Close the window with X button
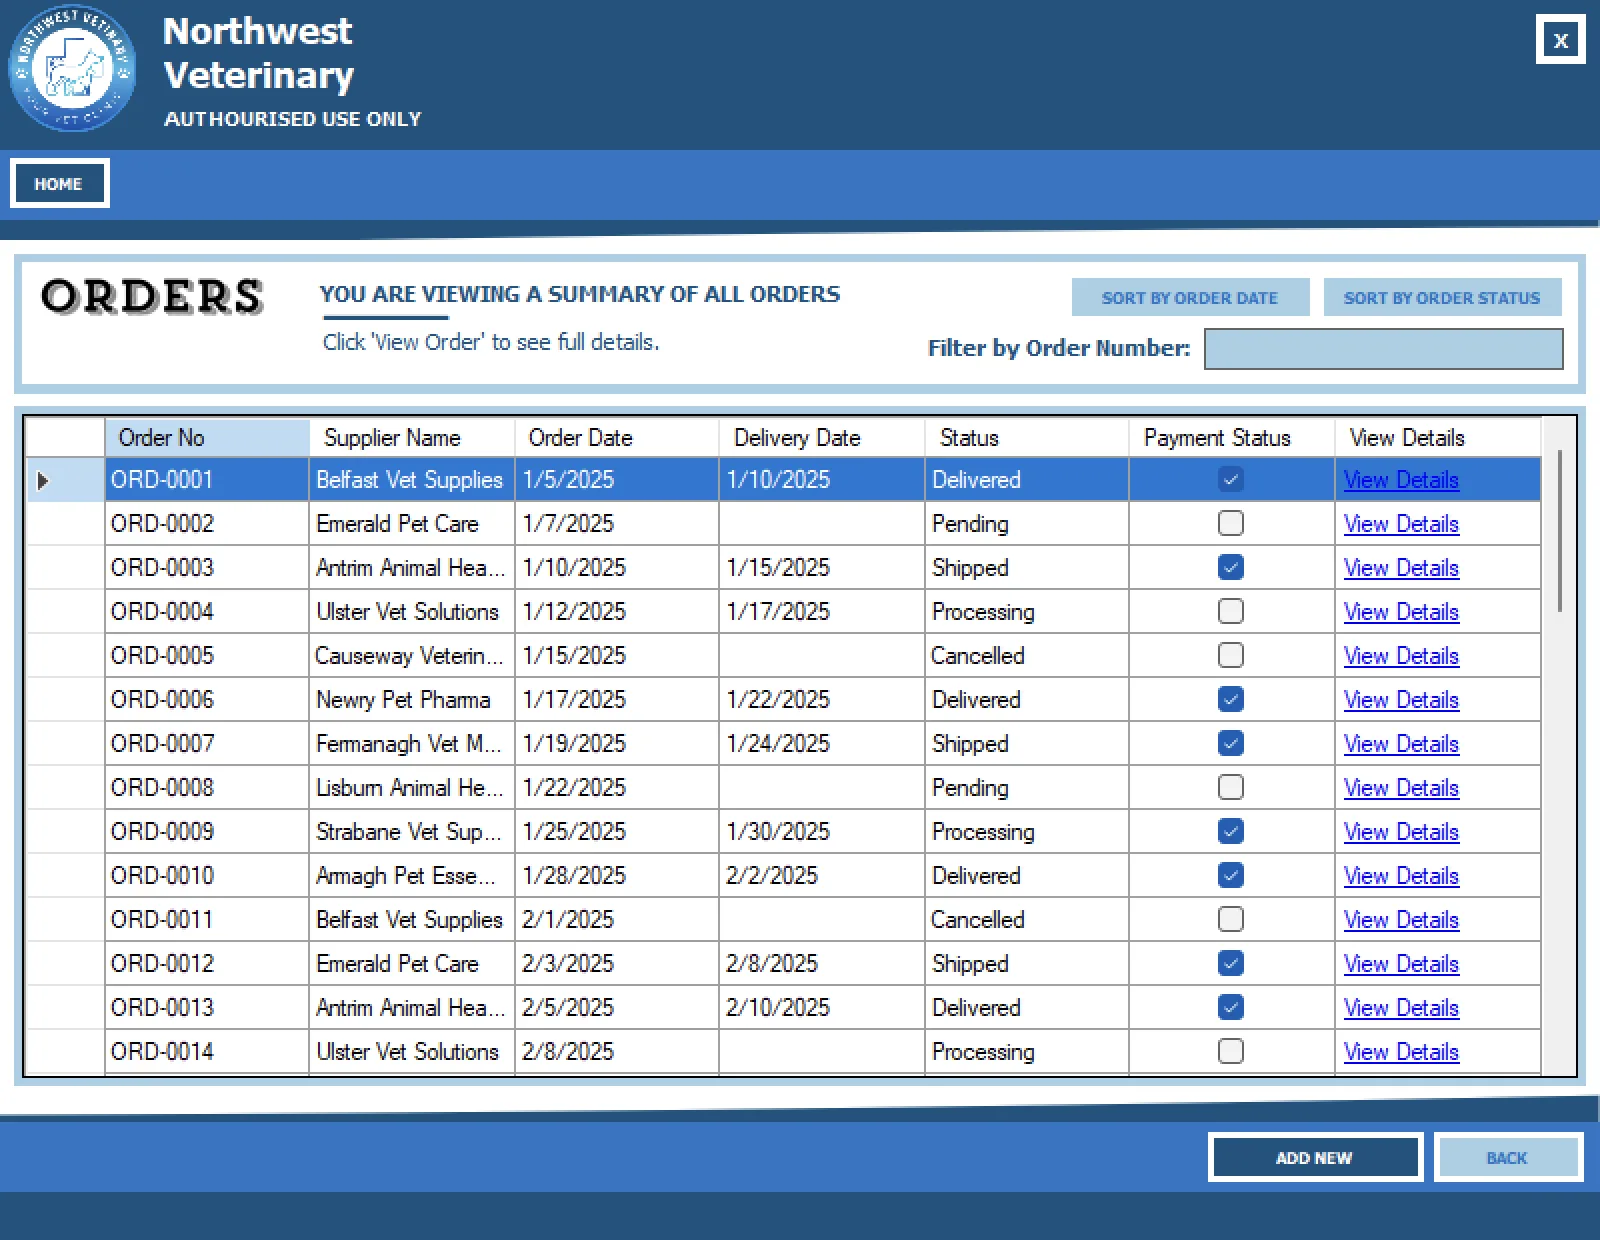Screen dimensions: 1600x1240 (x=1560, y=40)
